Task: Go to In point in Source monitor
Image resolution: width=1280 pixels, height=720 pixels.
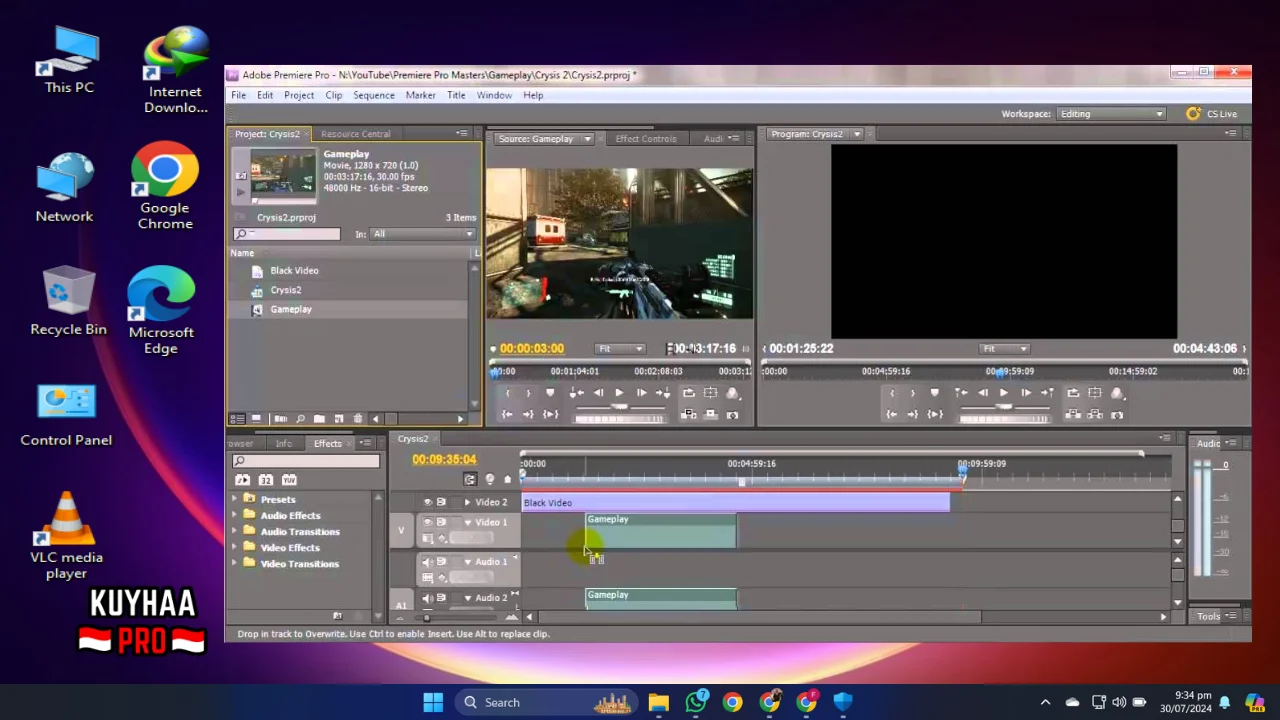Action: (x=507, y=414)
